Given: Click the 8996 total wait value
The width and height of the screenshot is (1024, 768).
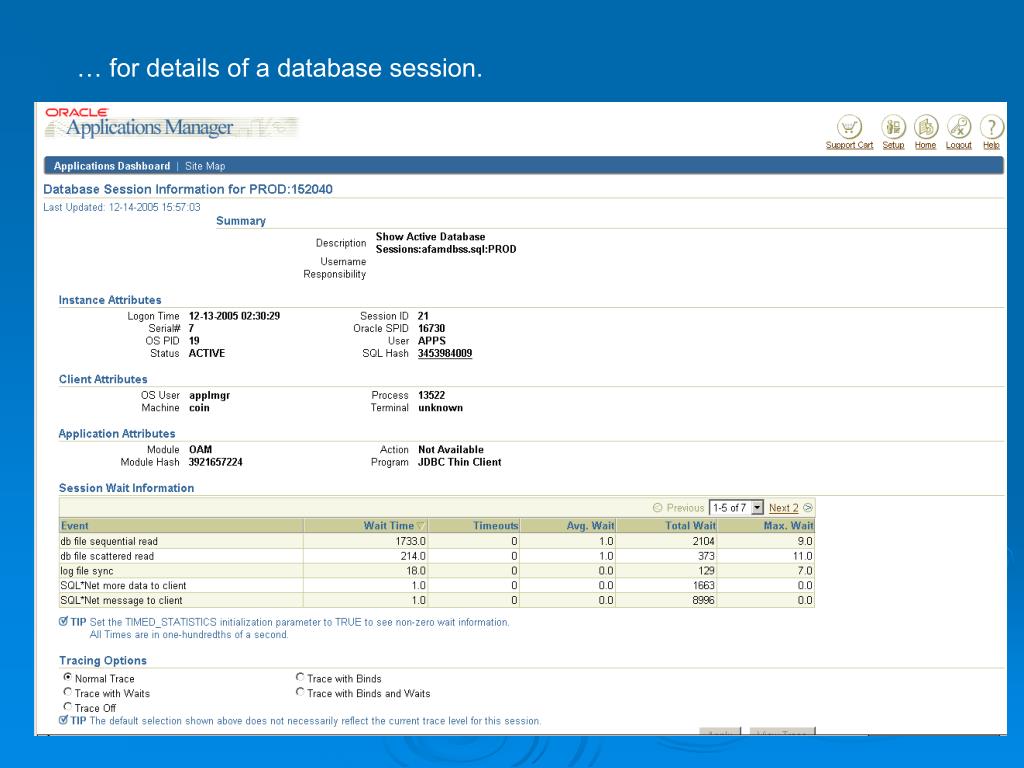Looking at the screenshot, I should click(x=703, y=600).
